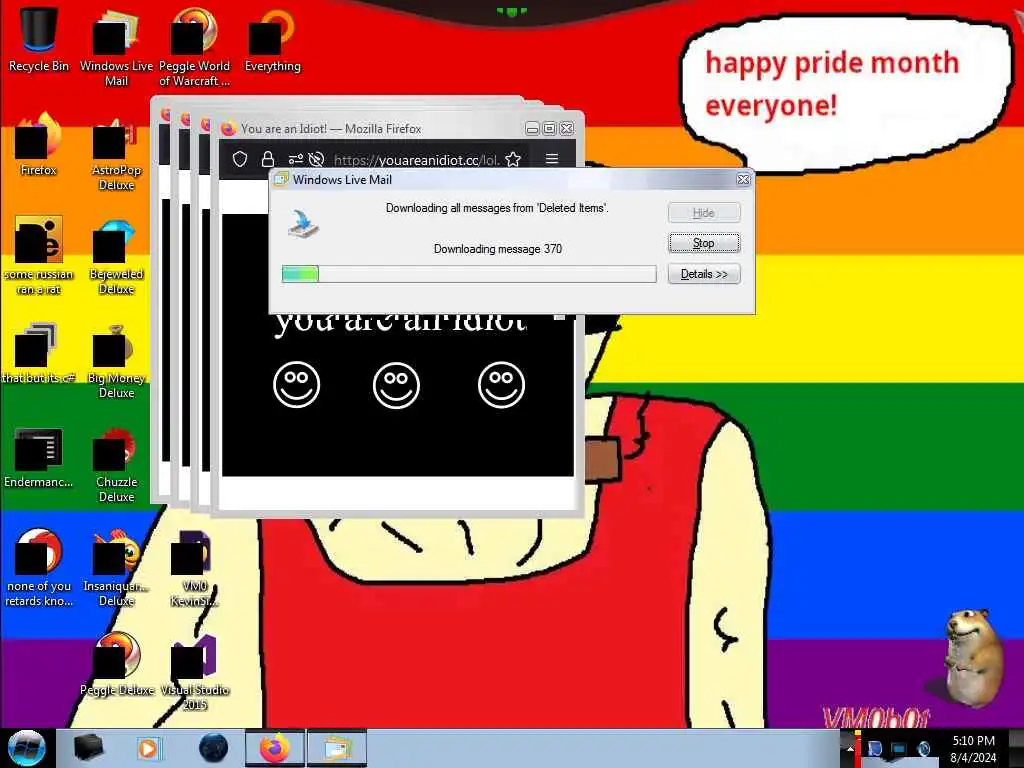1024x768 pixels.
Task: Switch to Windows Live Mail taskbar button
Action: click(336, 748)
